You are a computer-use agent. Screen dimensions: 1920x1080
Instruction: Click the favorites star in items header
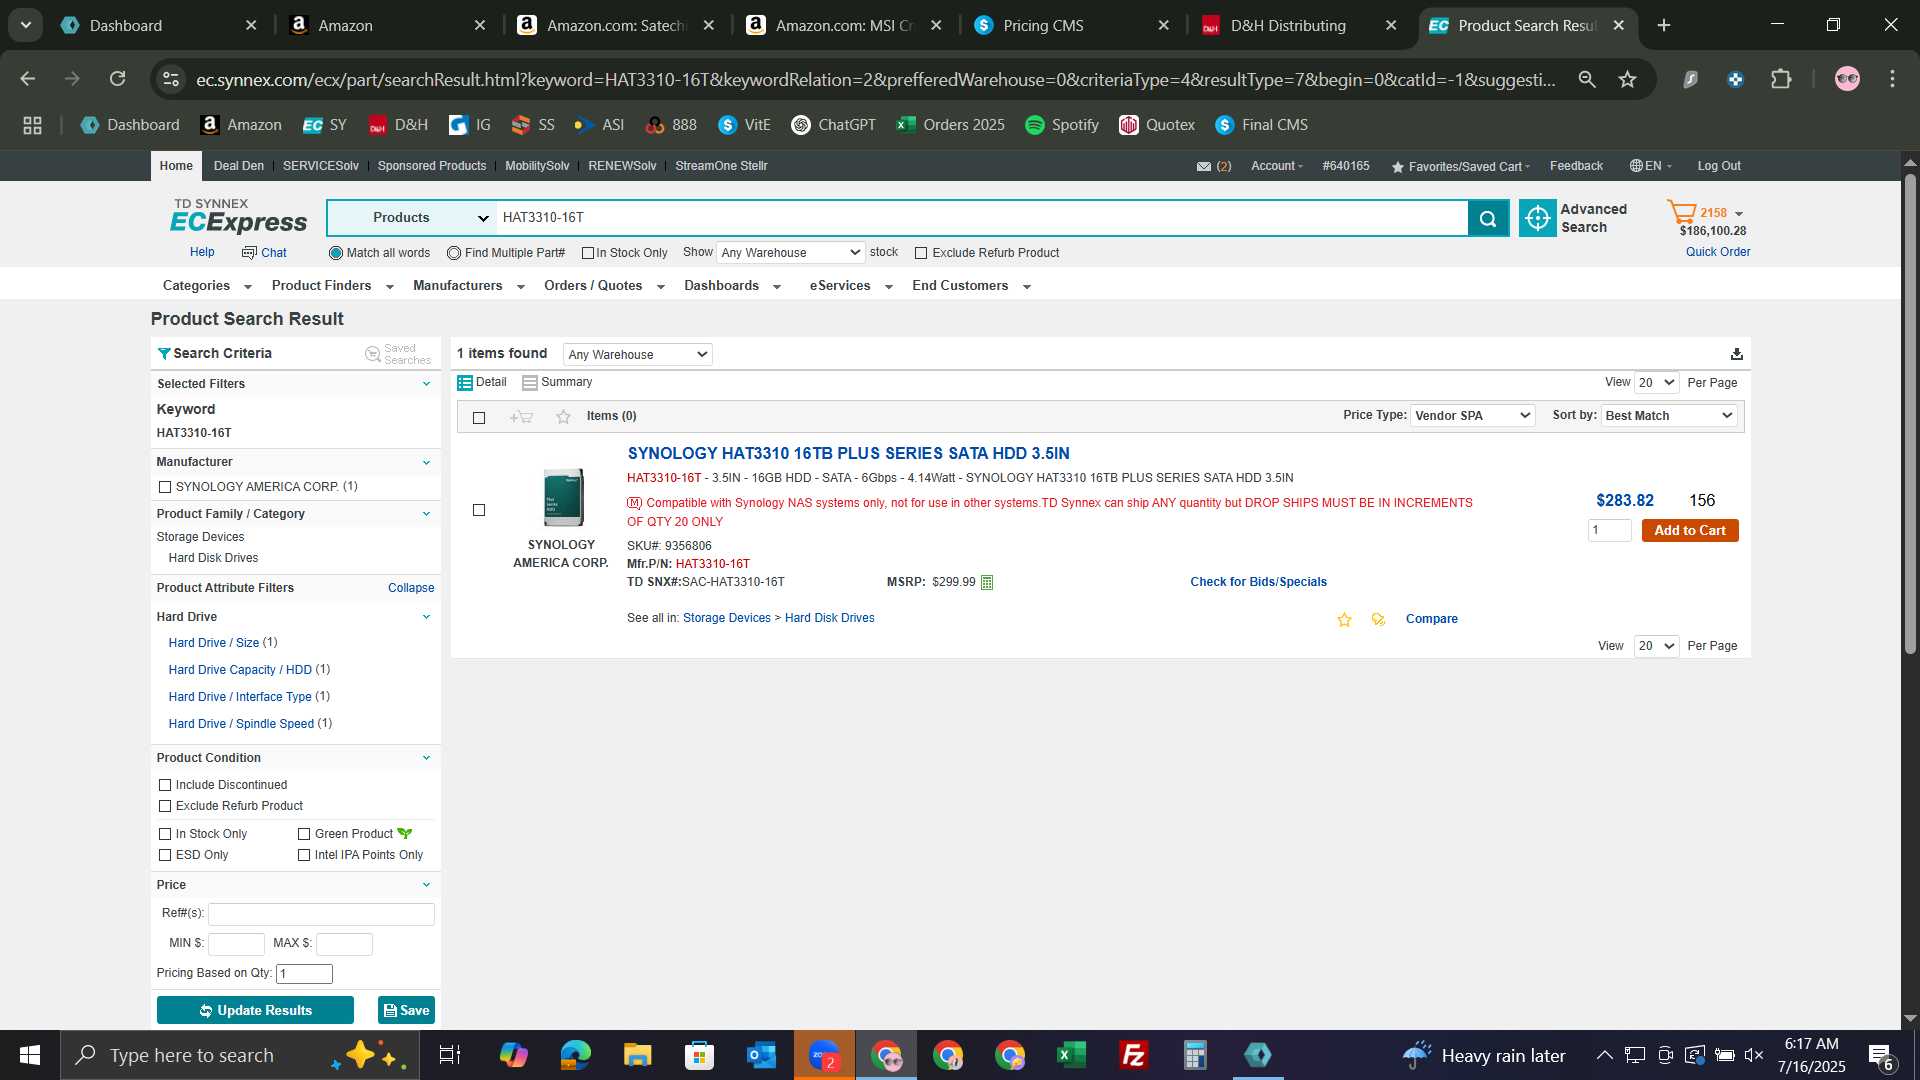563,417
